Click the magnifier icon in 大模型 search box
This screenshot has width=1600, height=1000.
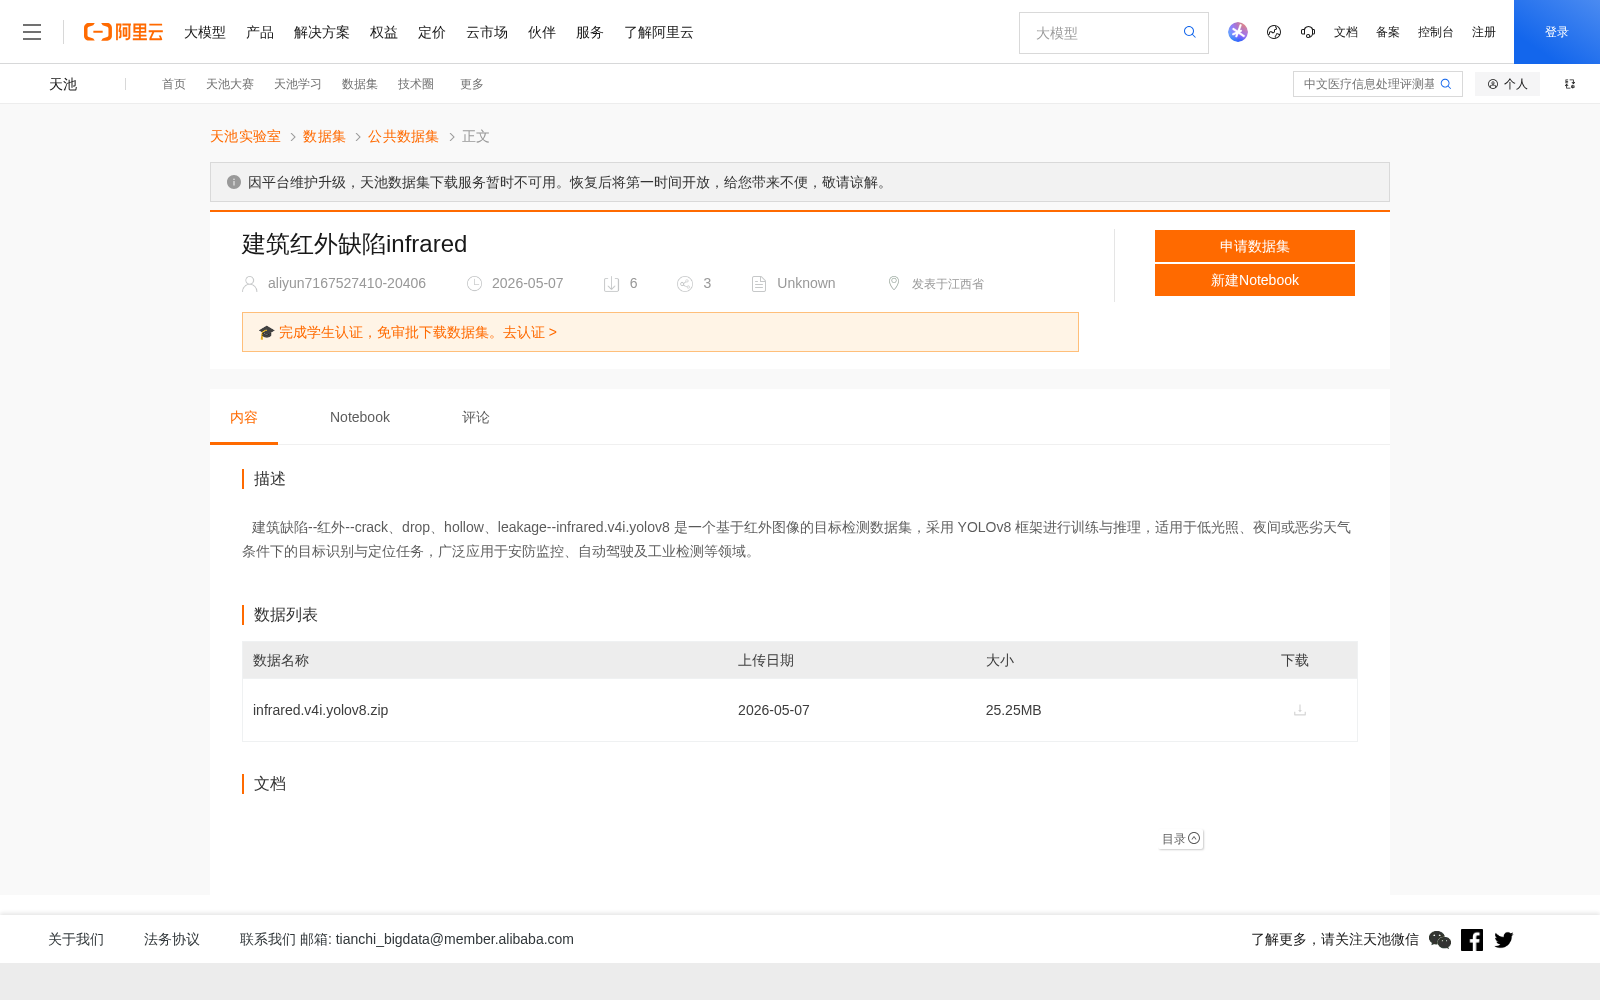[1189, 32]
